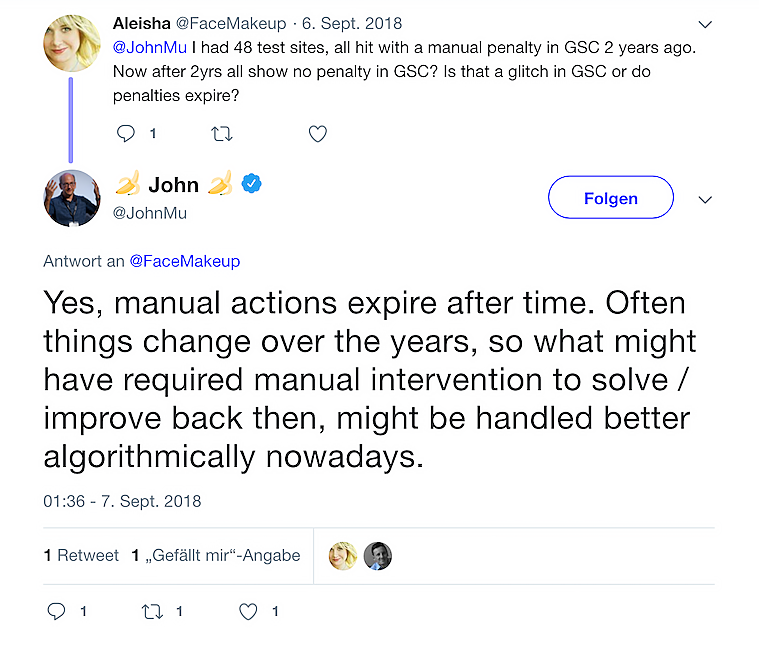Open dropdown chevron beside the Folgen button
Screen dimensions: 759x657
705,199
